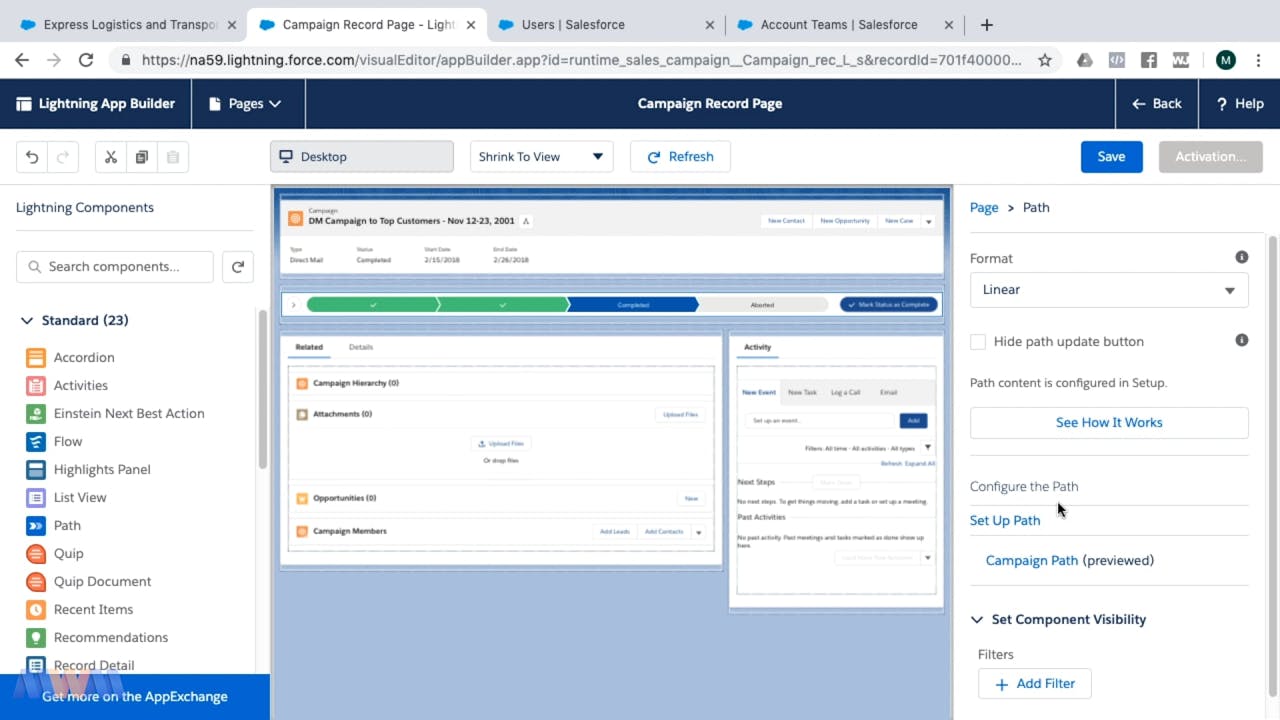Expand the path chevron in canvas

tap(293, 304)
